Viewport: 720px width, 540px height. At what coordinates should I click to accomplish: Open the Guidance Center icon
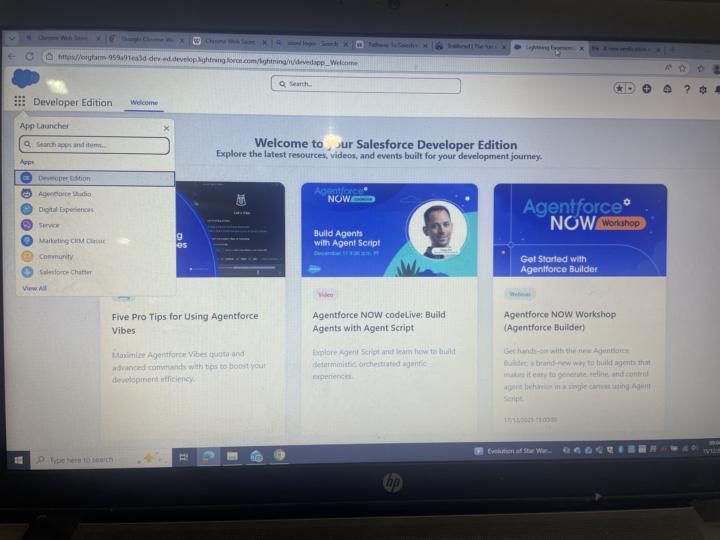point(667,89)
